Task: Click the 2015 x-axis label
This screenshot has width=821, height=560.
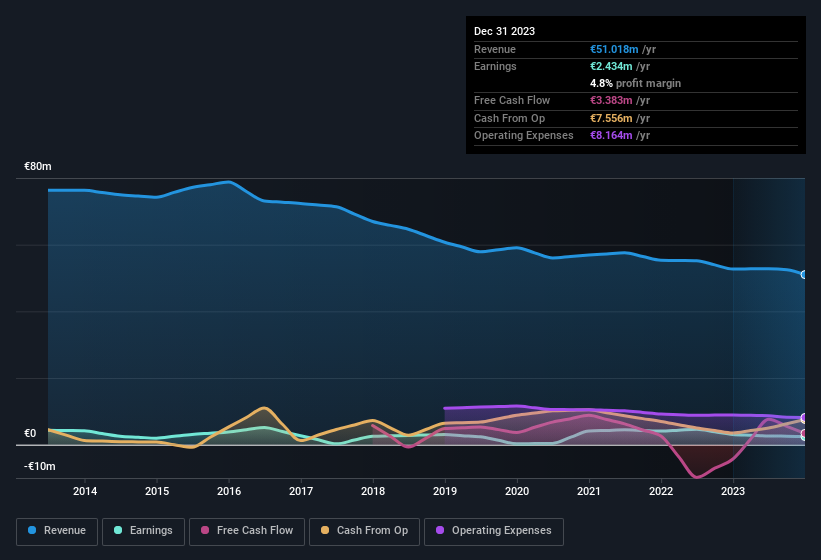Action: (x=157, y=491)
